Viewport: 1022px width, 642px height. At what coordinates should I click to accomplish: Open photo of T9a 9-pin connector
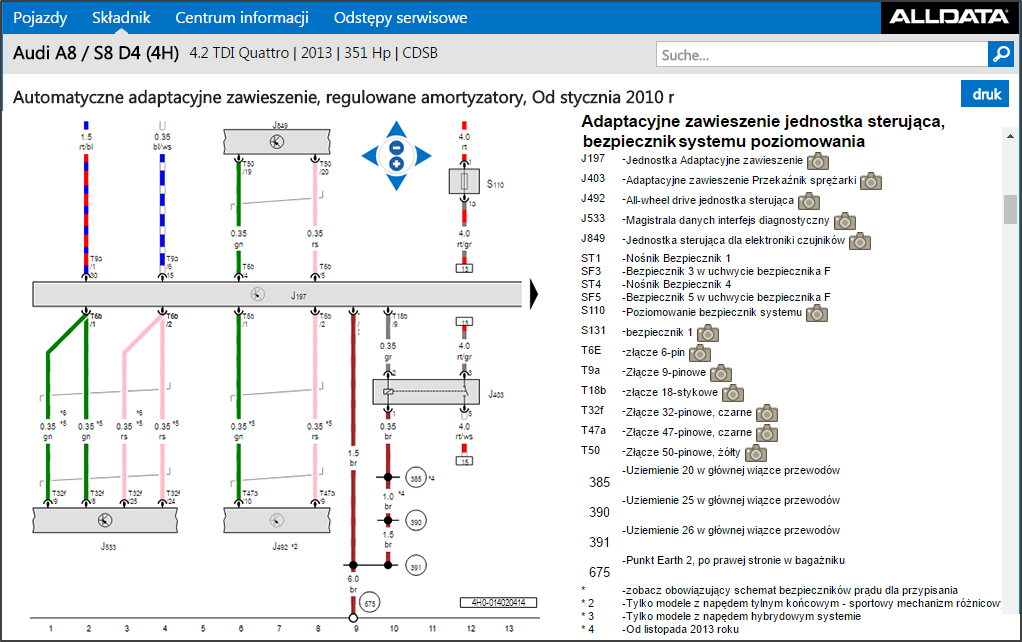click(721, 373)
